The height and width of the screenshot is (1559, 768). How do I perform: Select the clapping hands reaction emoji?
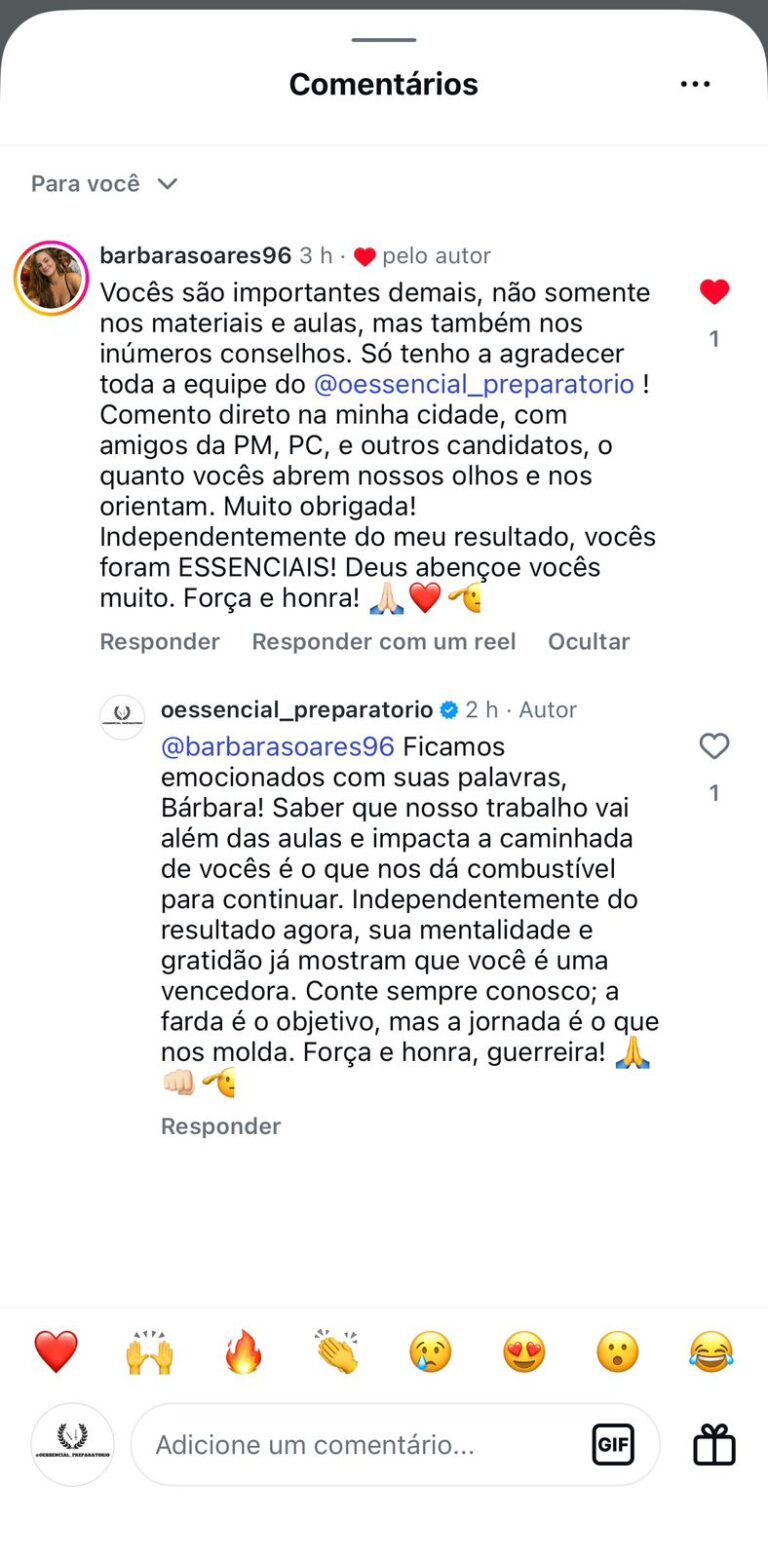click(336, 1352)
